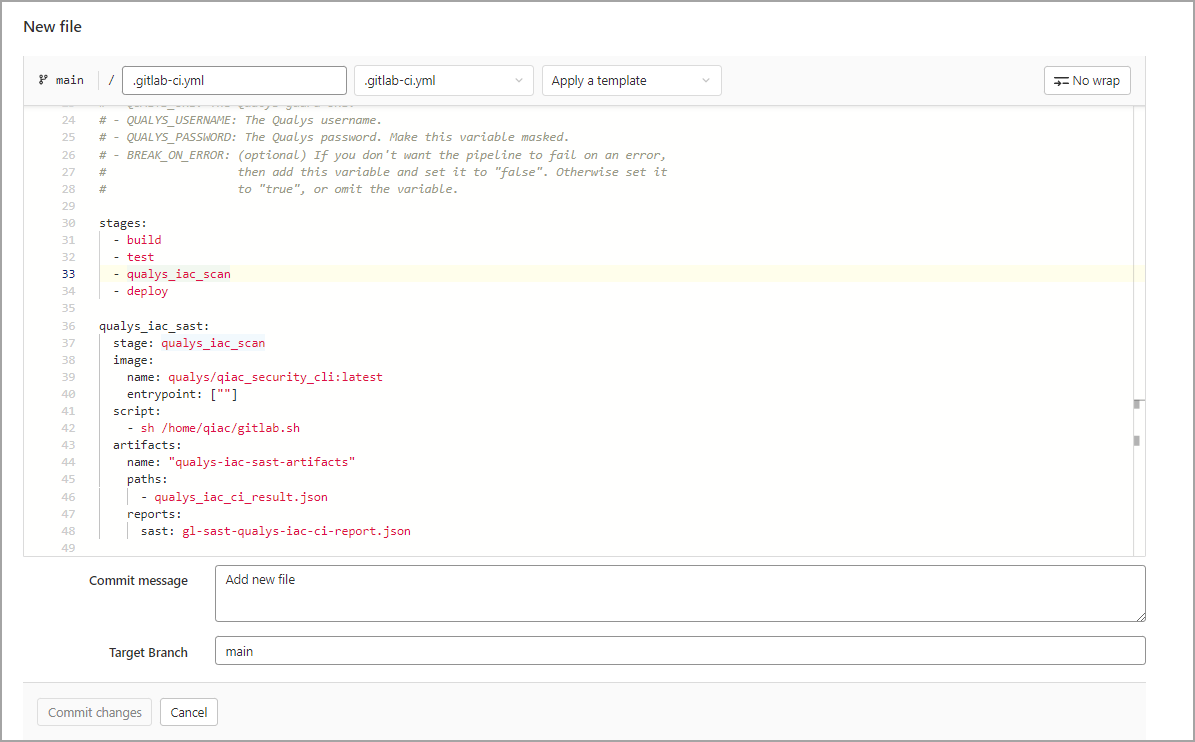
Task: Open the .gitlab-ci.yml file type dropdown
Action: (x=443, y=81)
